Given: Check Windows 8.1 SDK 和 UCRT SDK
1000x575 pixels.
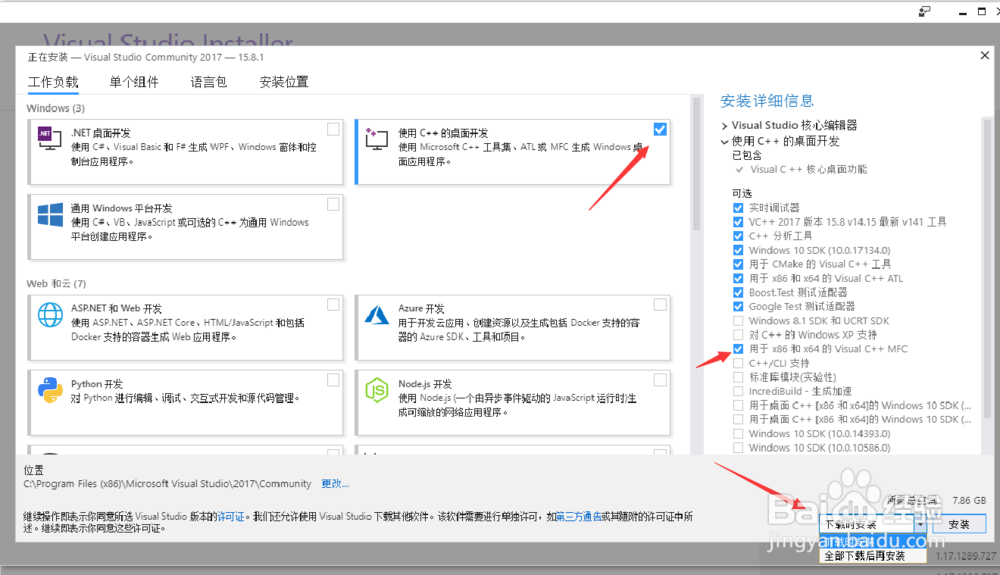Looking at the screenshot, I should (738, 321).
